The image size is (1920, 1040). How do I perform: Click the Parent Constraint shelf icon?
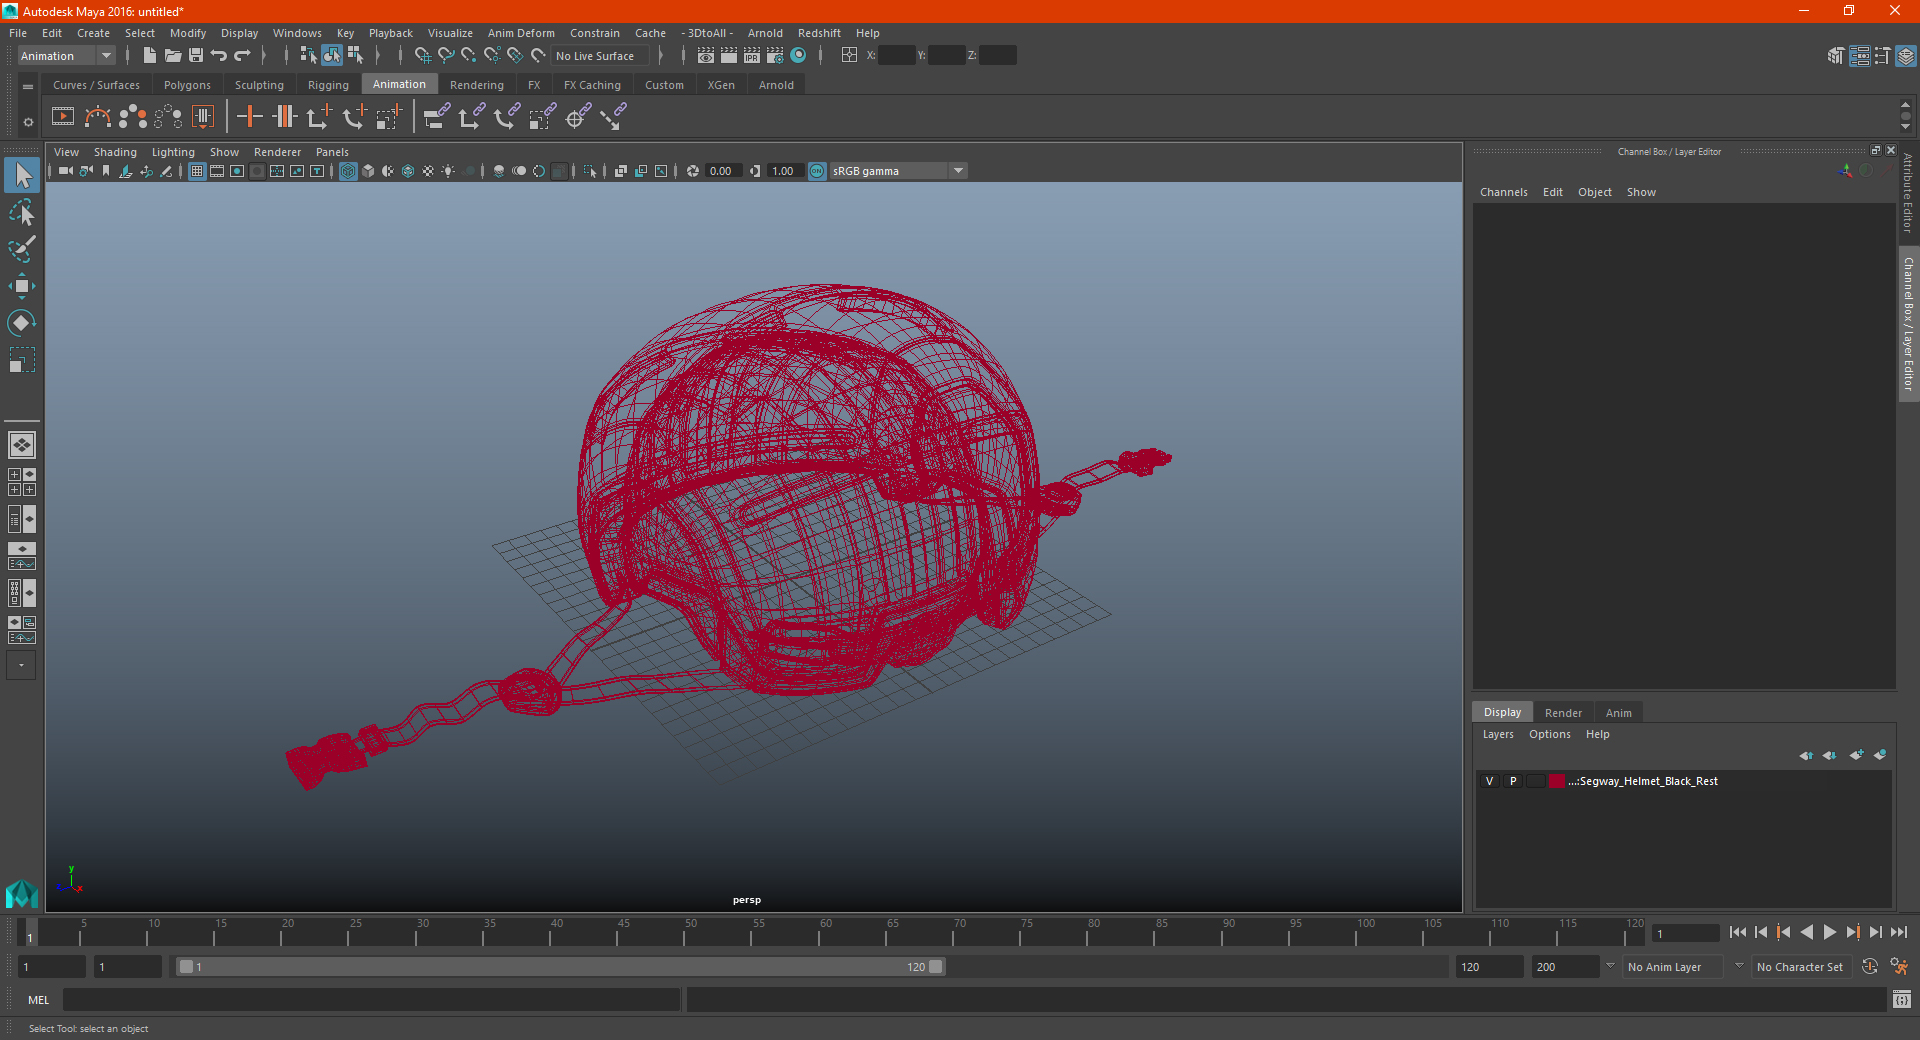tap(437, 117)
